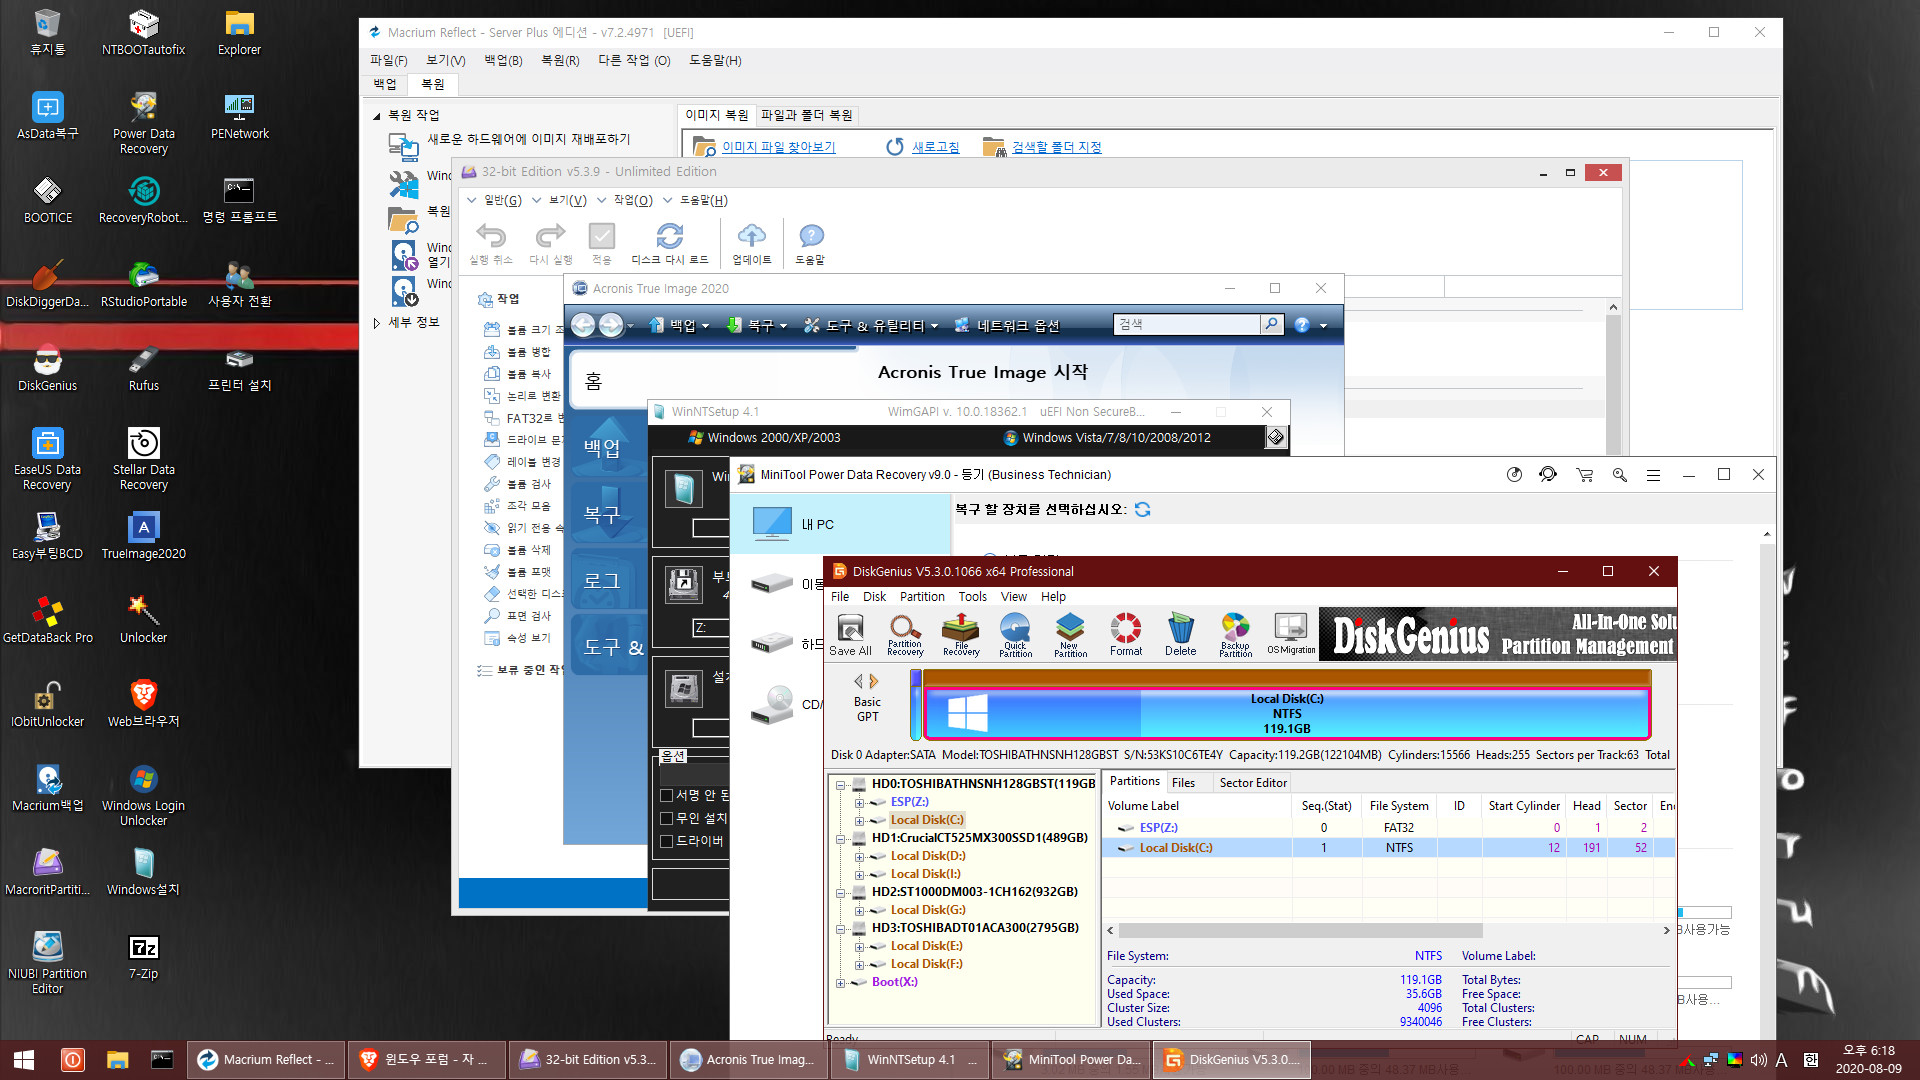The width and height of the screenshot is (1920, 1080).
Task: Click the Acronis 검색 search field
Action: pyautogui.click(x=1187, y=324)
